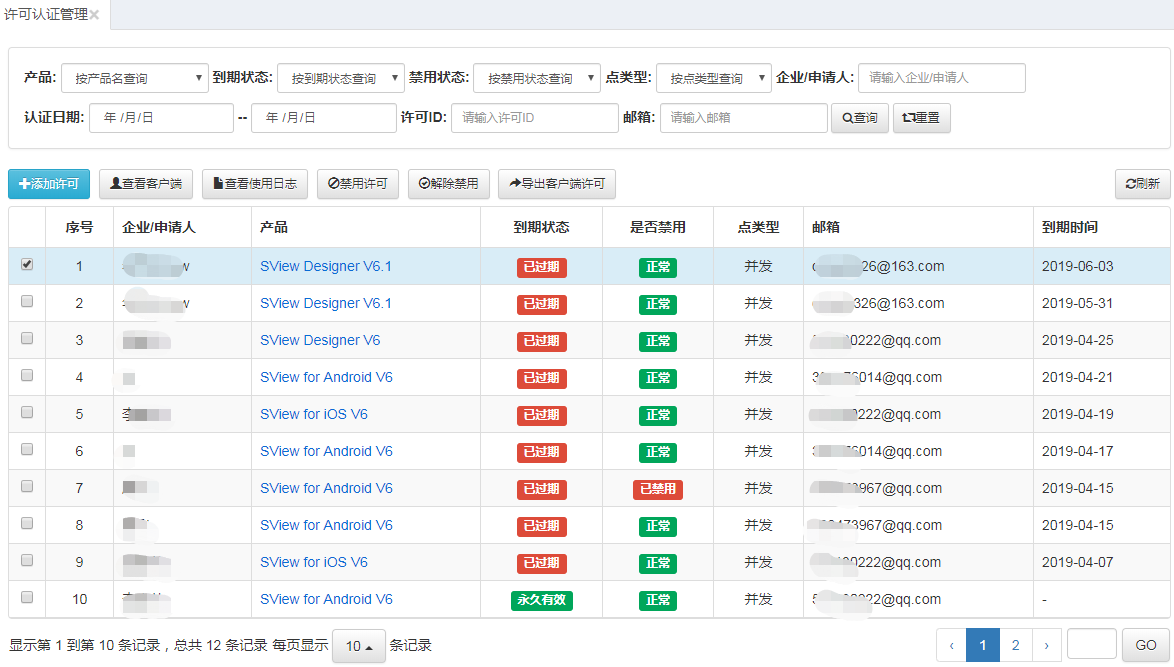The width and height of the screenshot is (1174, 667).
Task: Open SView Designer V6 product link
Action: coord(320,341)
